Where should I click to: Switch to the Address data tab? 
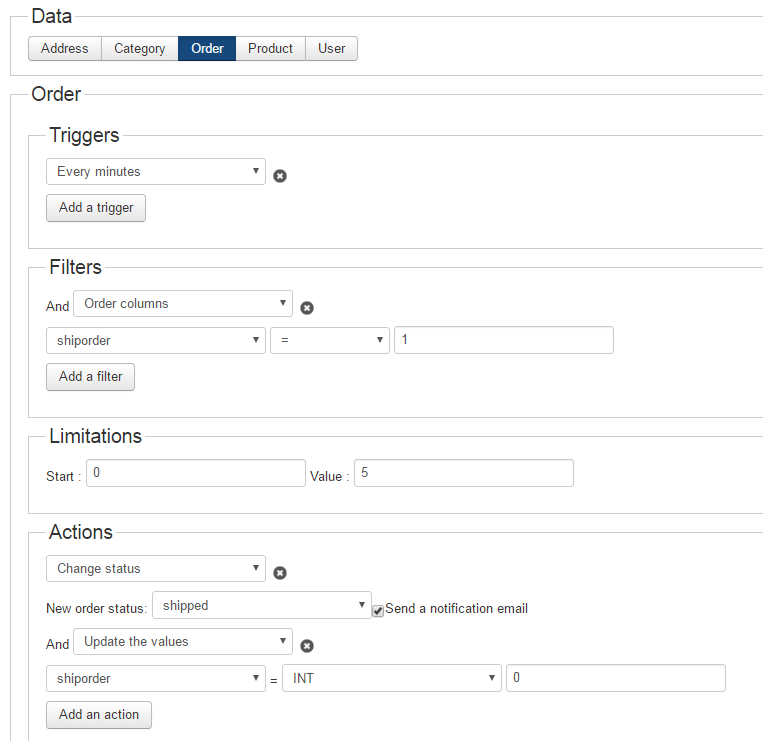(x=65, y=49)
